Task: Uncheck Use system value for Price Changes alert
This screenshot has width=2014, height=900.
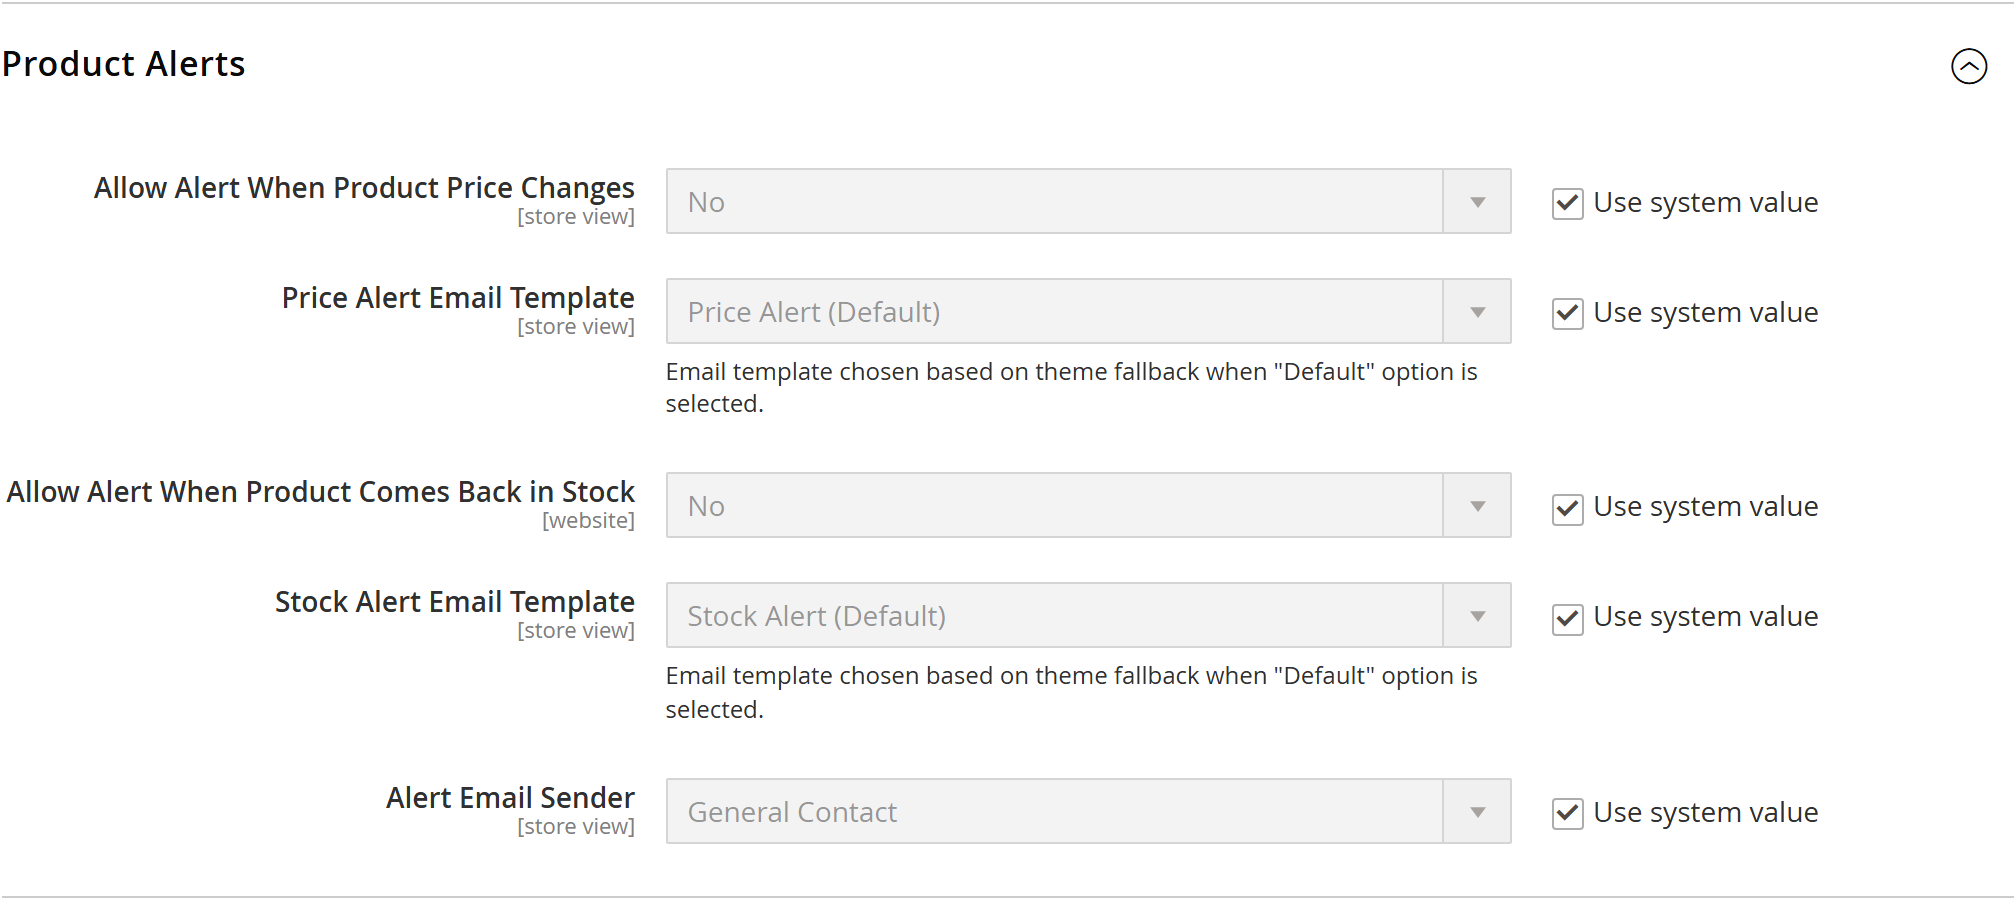Action: (1567, 203)
